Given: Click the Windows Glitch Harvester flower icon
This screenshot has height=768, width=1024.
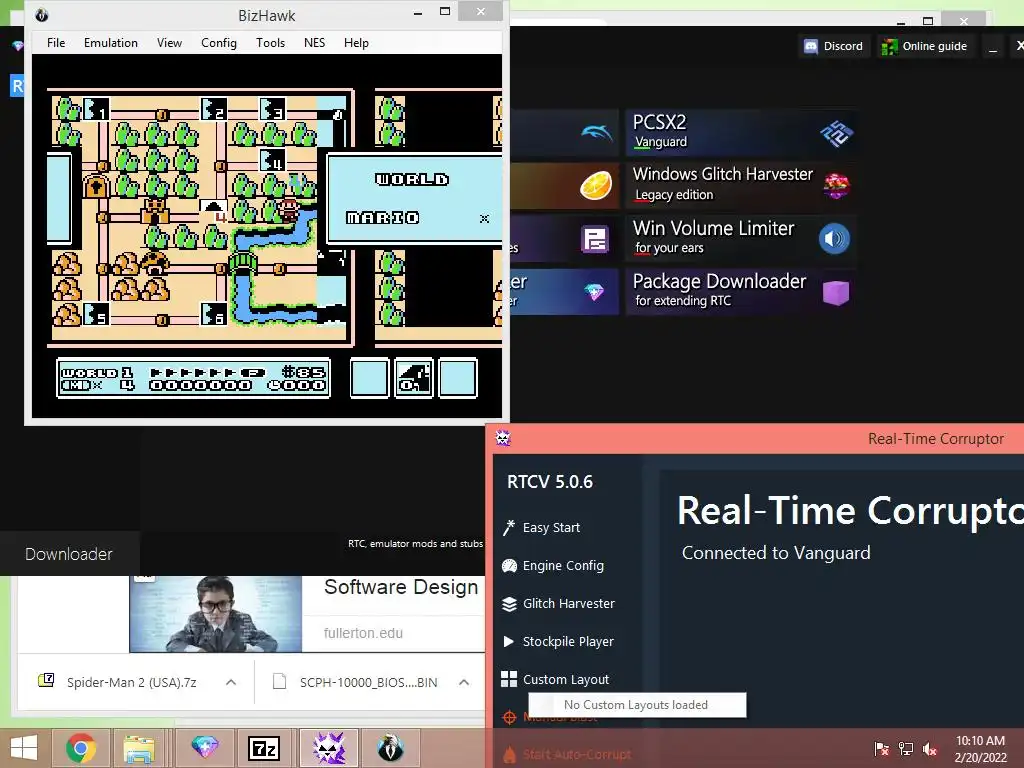Looking at the screenshot, I should pos(837,186).
